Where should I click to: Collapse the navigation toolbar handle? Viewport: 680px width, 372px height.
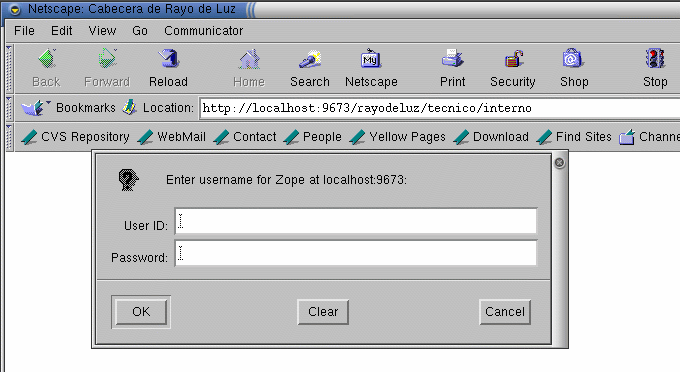tap(9, 69)
